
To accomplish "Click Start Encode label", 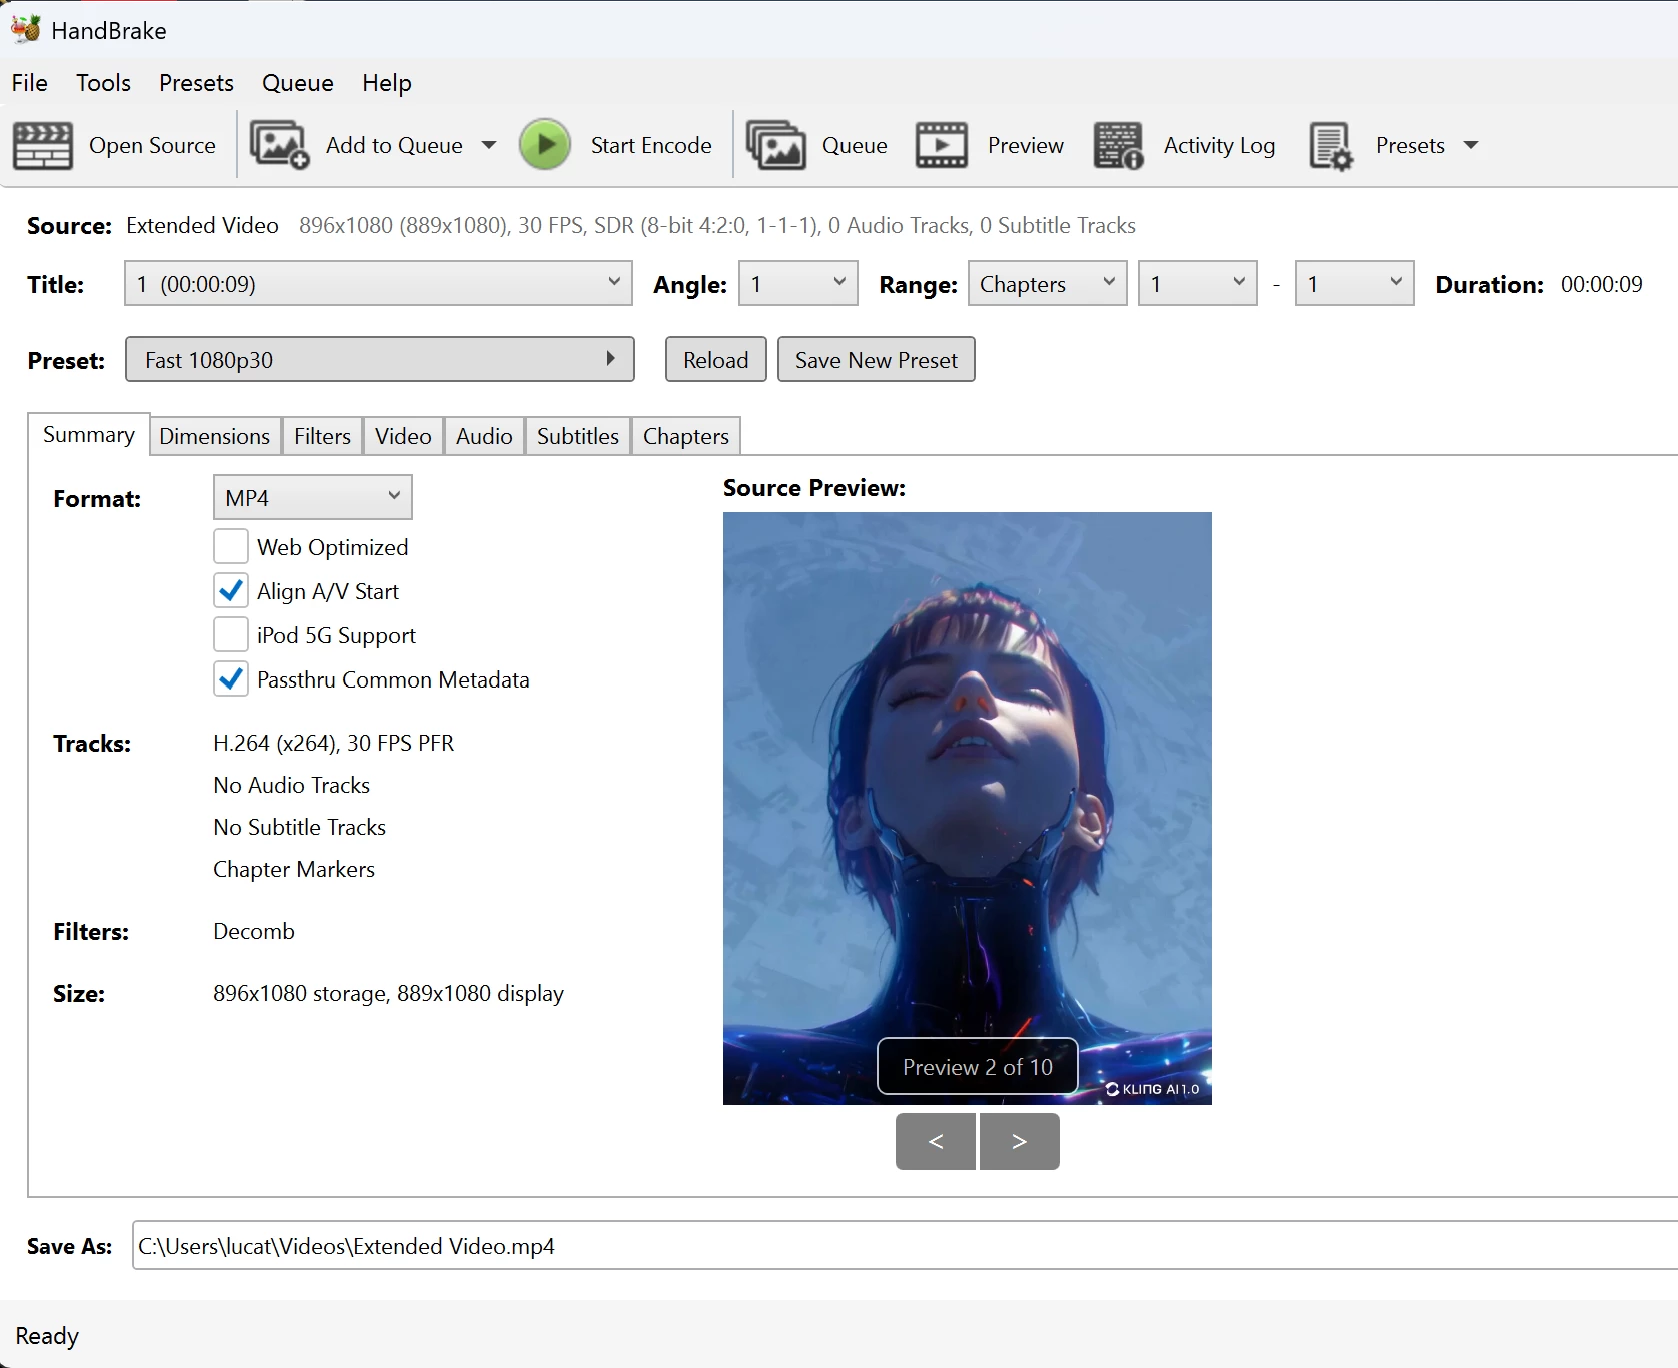I will coord(651,145).
